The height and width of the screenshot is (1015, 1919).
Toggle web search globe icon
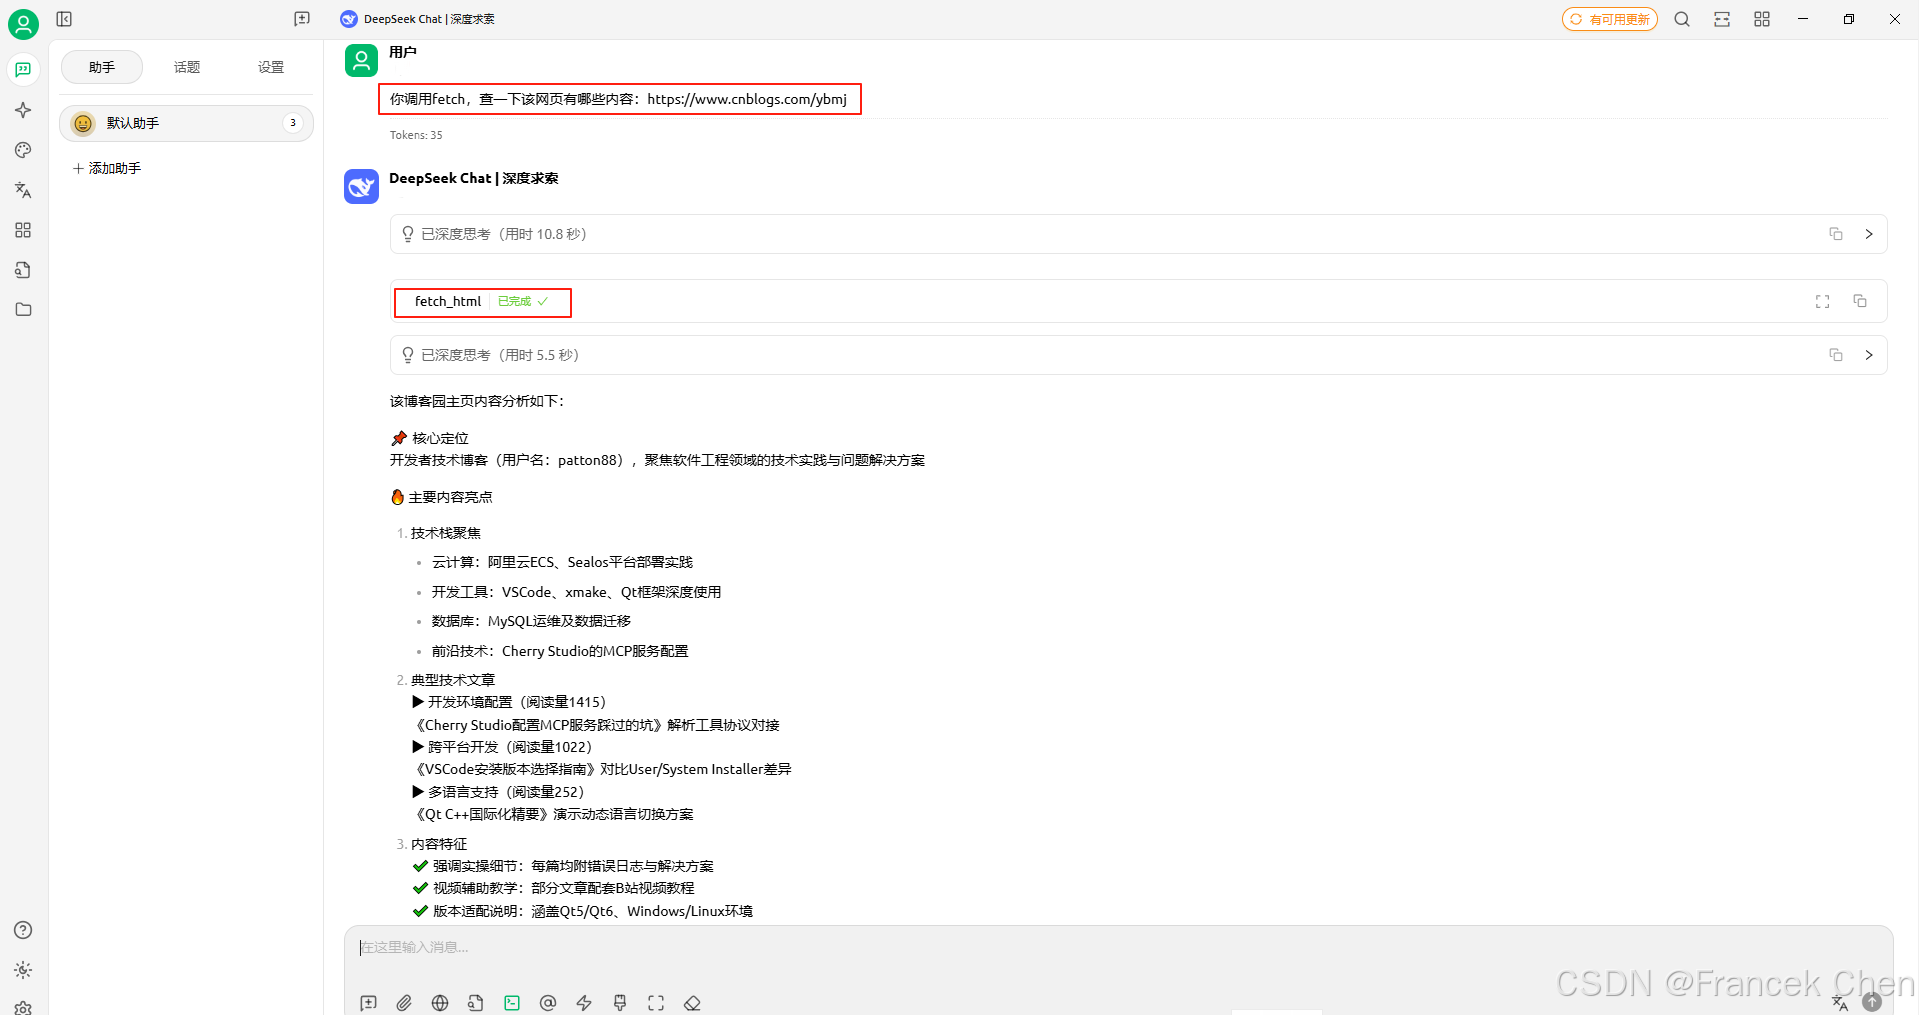tap(440, 1003)
